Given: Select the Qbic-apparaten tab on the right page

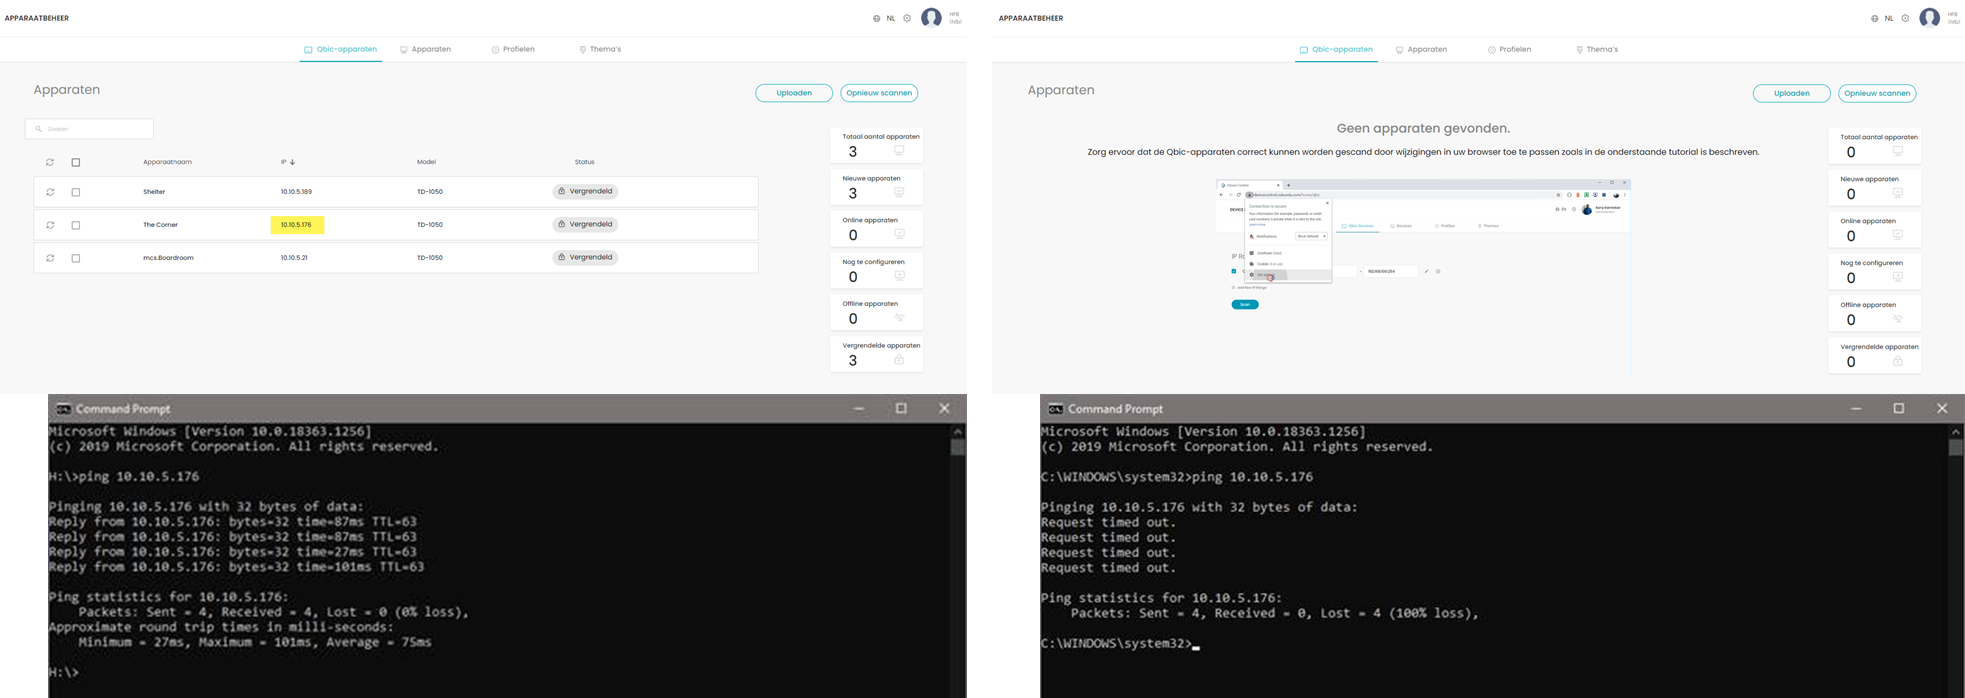Looking at the screenshot, I should tap(1336, 49).
